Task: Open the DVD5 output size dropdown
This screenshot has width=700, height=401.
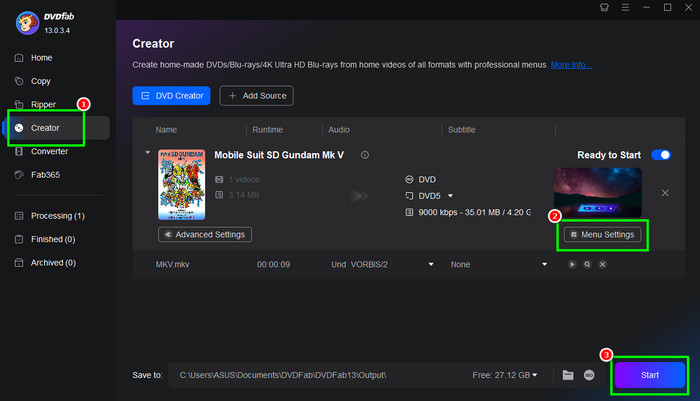Action: (x=450, y=196)
